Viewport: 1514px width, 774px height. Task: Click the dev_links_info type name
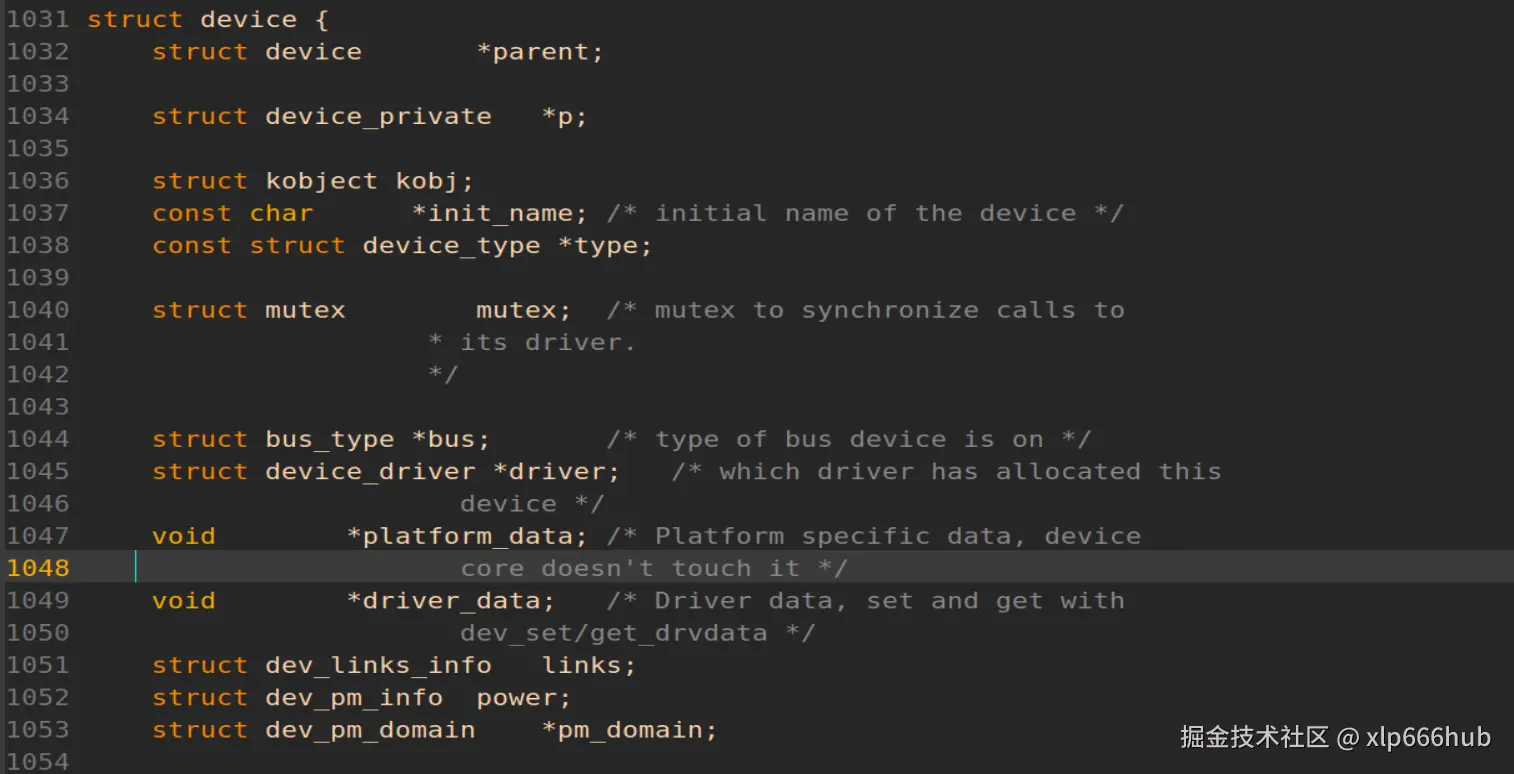click(x=378, y=665)
